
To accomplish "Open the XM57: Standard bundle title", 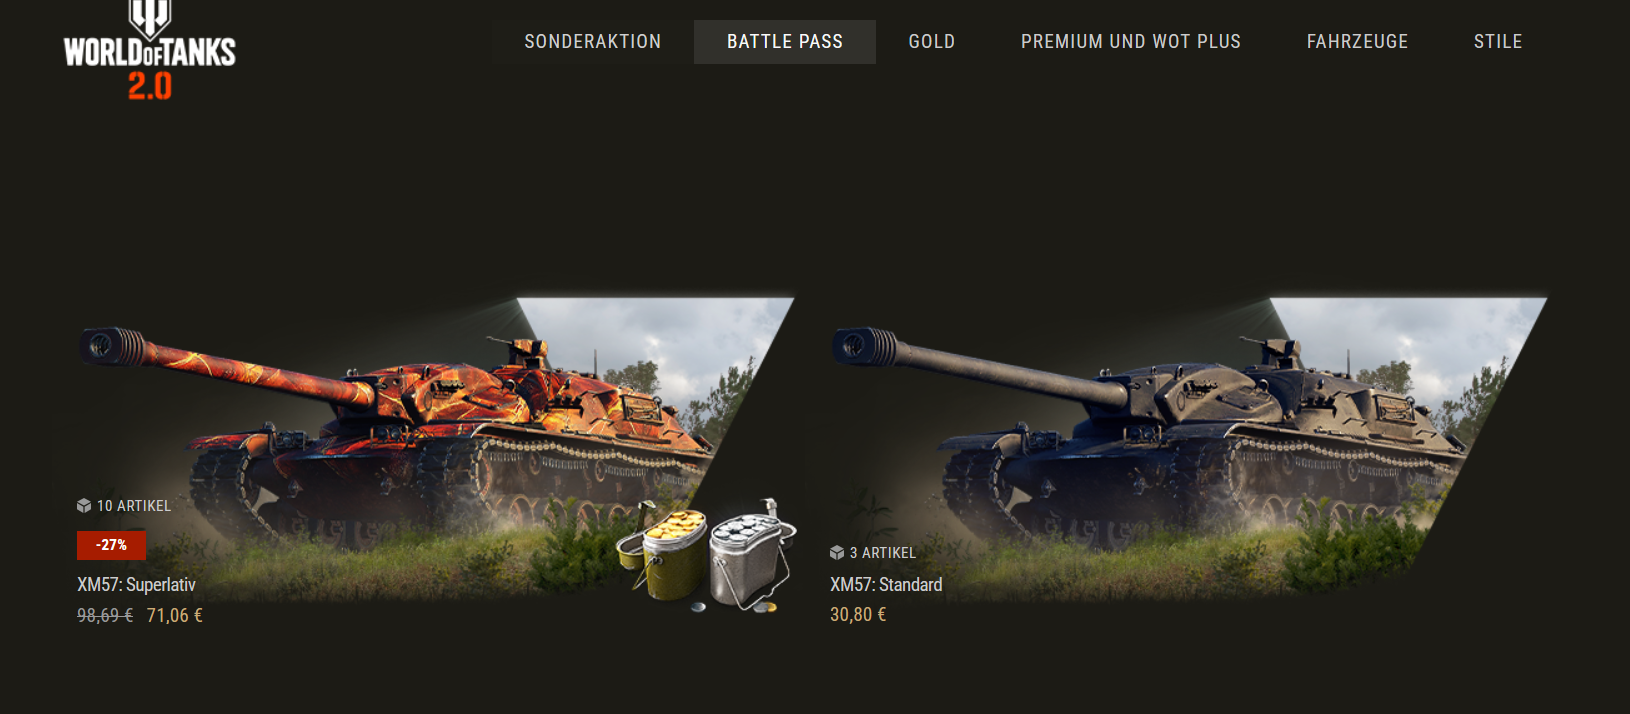I will (x=886, y=585).
